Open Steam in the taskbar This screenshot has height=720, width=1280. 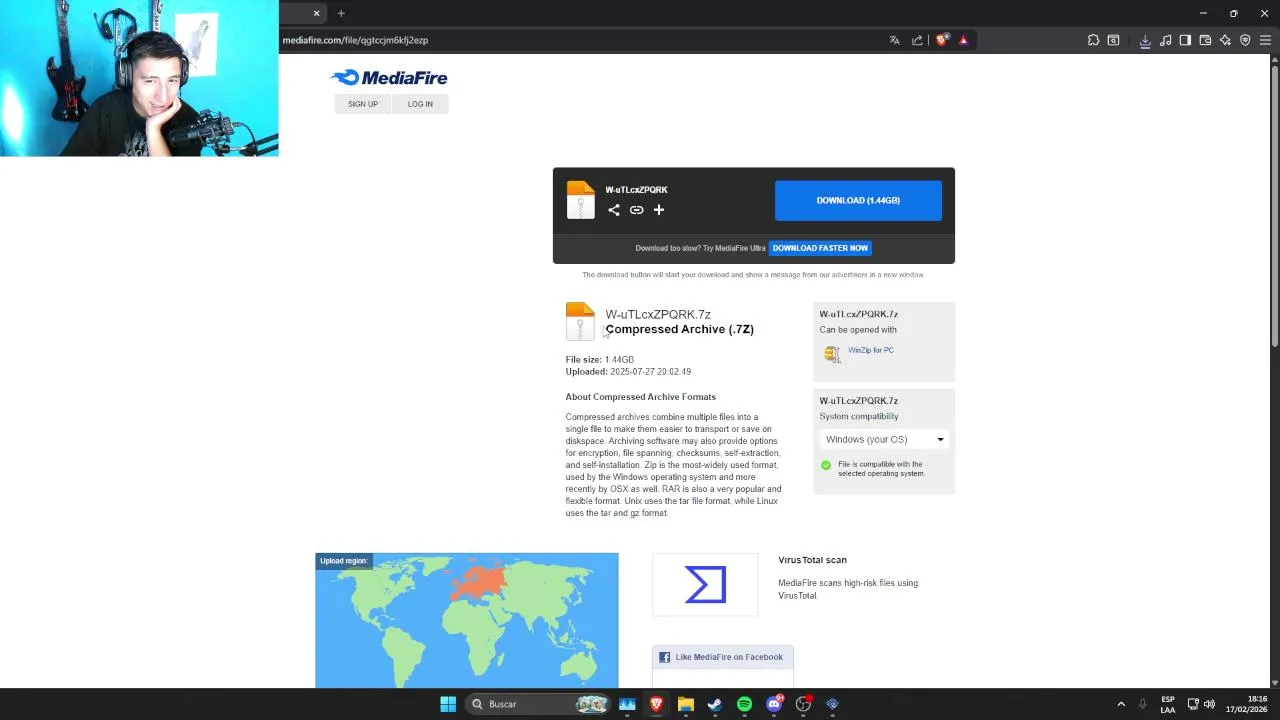click(714, 704)
